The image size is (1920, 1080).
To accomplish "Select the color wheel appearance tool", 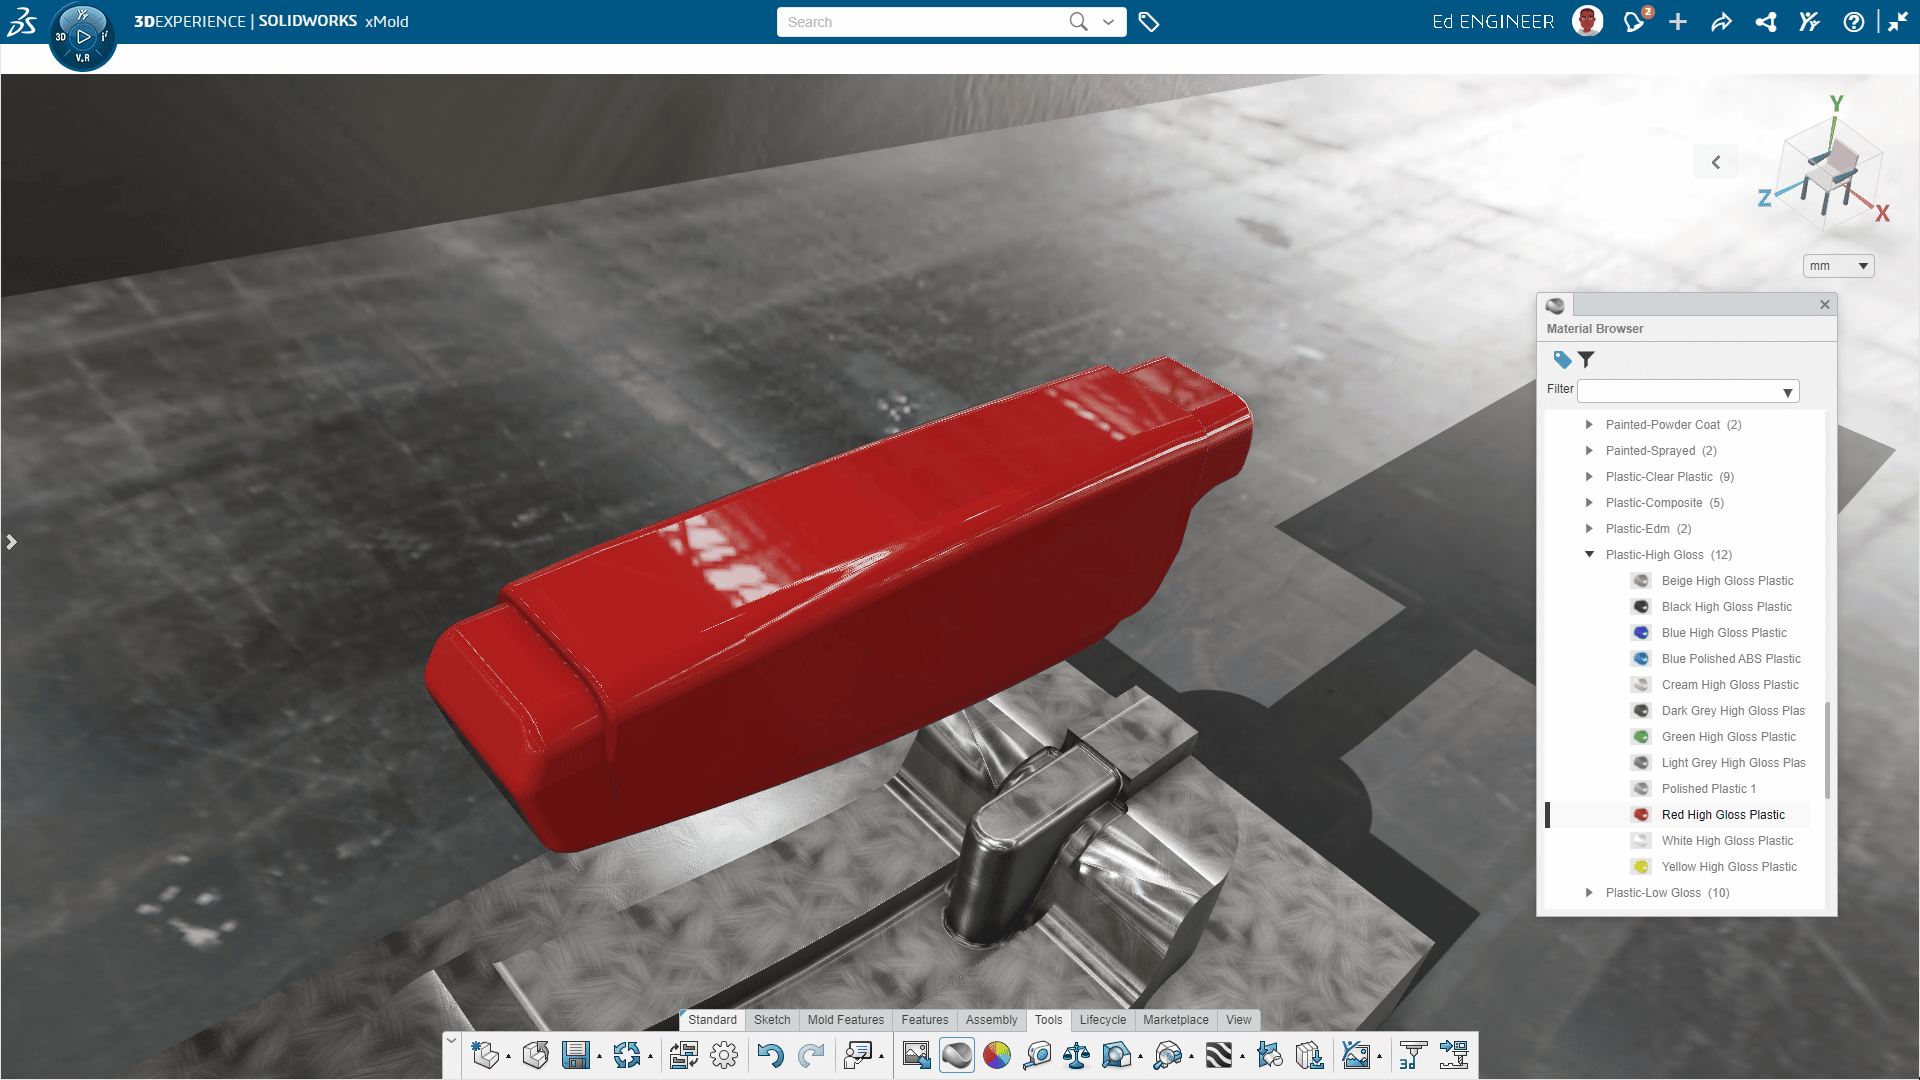I will pos(997,1055).
